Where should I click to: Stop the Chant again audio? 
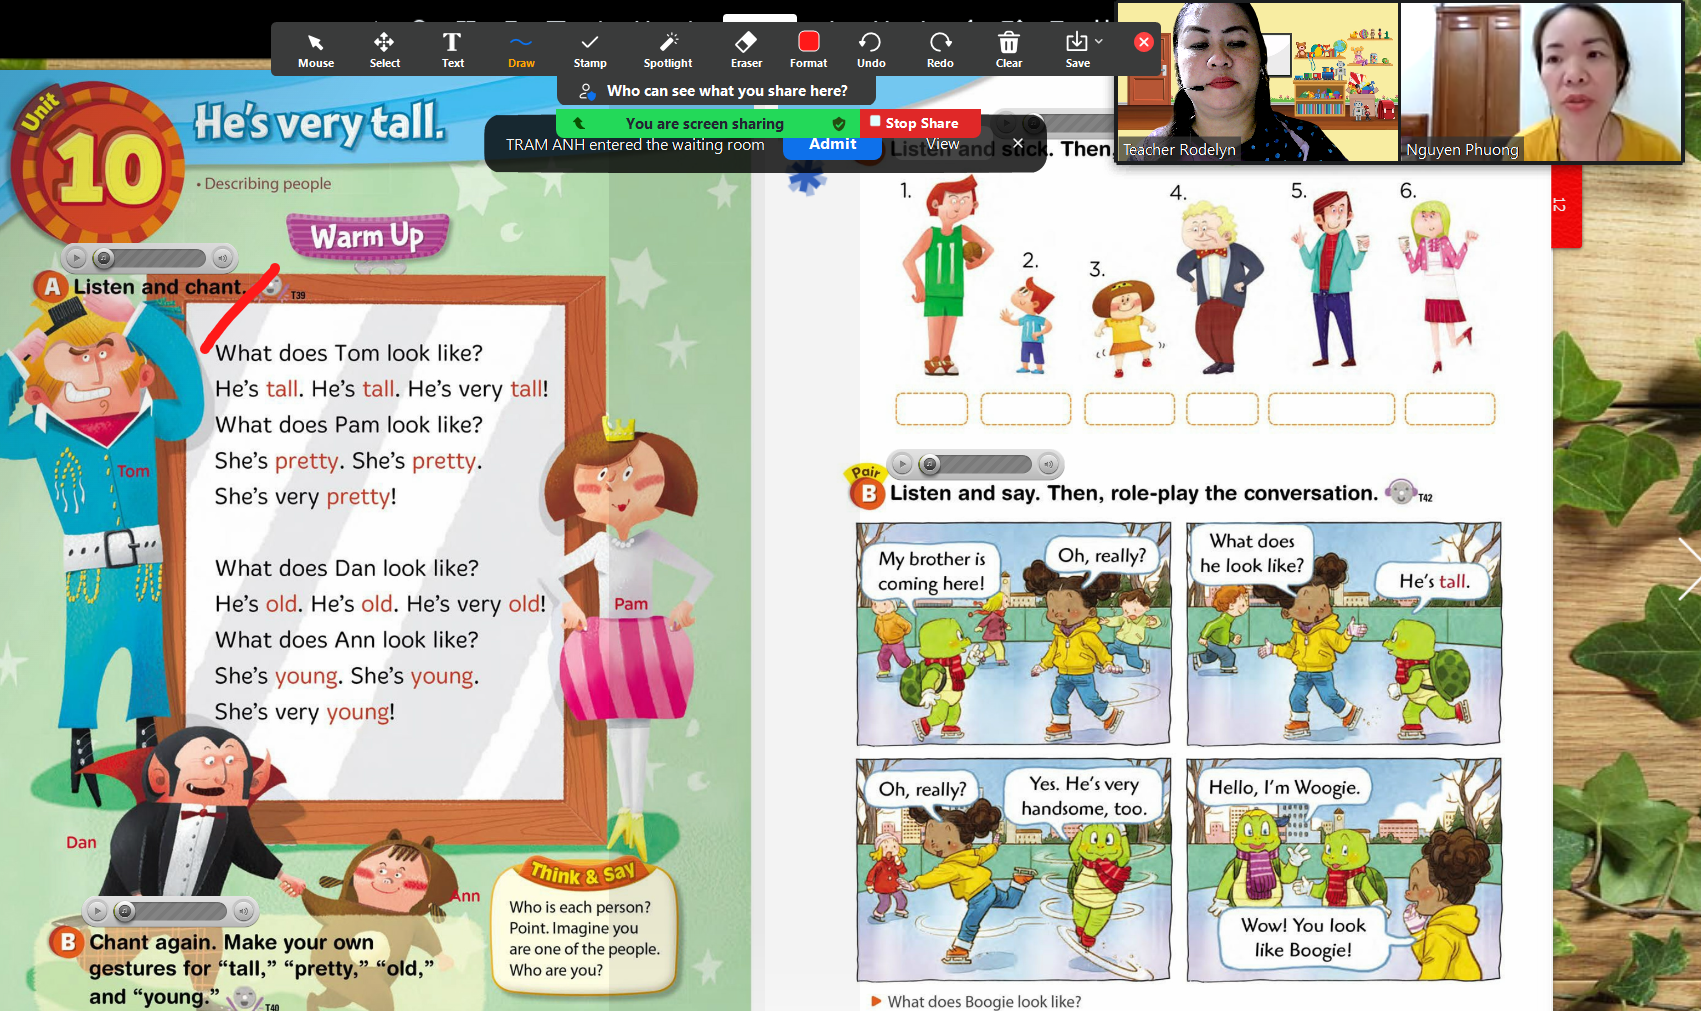click(x=125, y=911)
